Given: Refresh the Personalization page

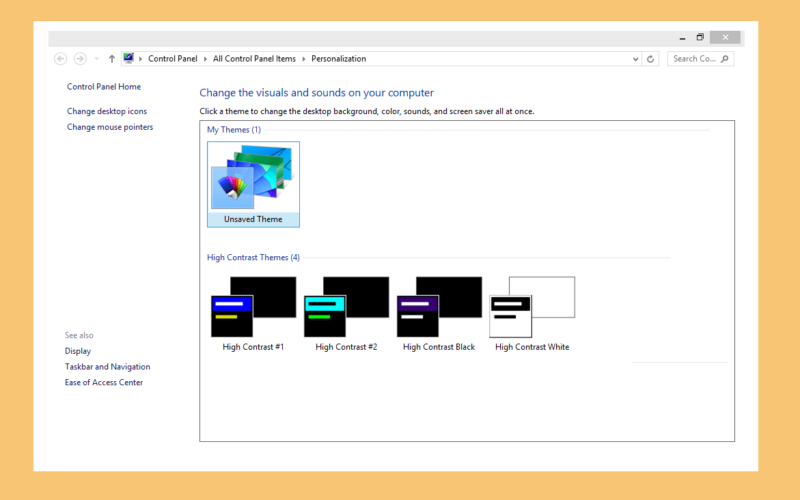Looking at the screenshot, I should 651,59.
